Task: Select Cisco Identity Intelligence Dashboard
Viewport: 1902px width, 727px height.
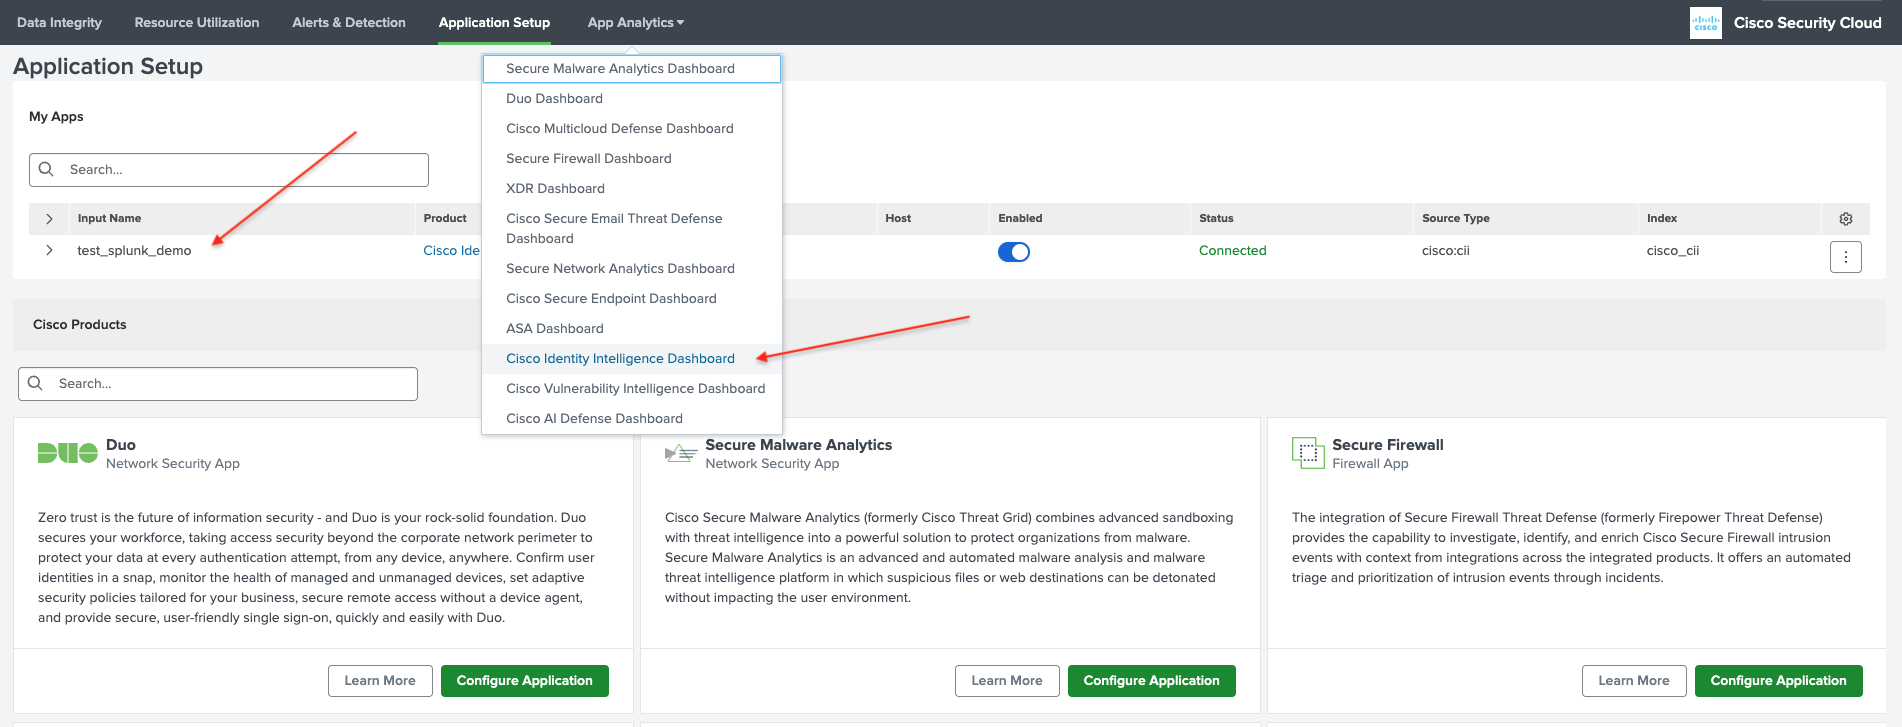Action: (620, 359)
